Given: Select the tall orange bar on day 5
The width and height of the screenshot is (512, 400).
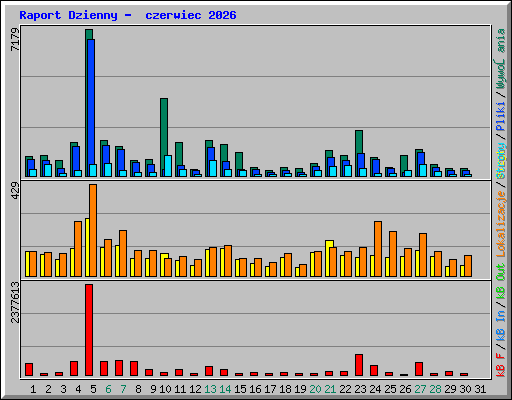Looking at the screenshot, I should point(93,230).
